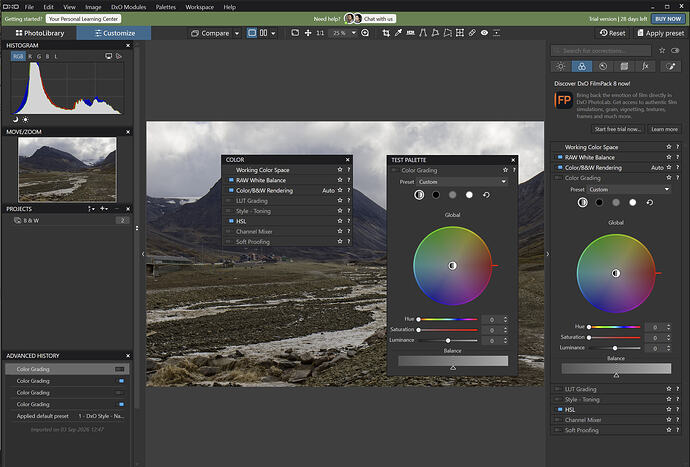Adjust the Luminance slider in Test Palette
This screenshot has height=467, width=690.
pos(448,340)
